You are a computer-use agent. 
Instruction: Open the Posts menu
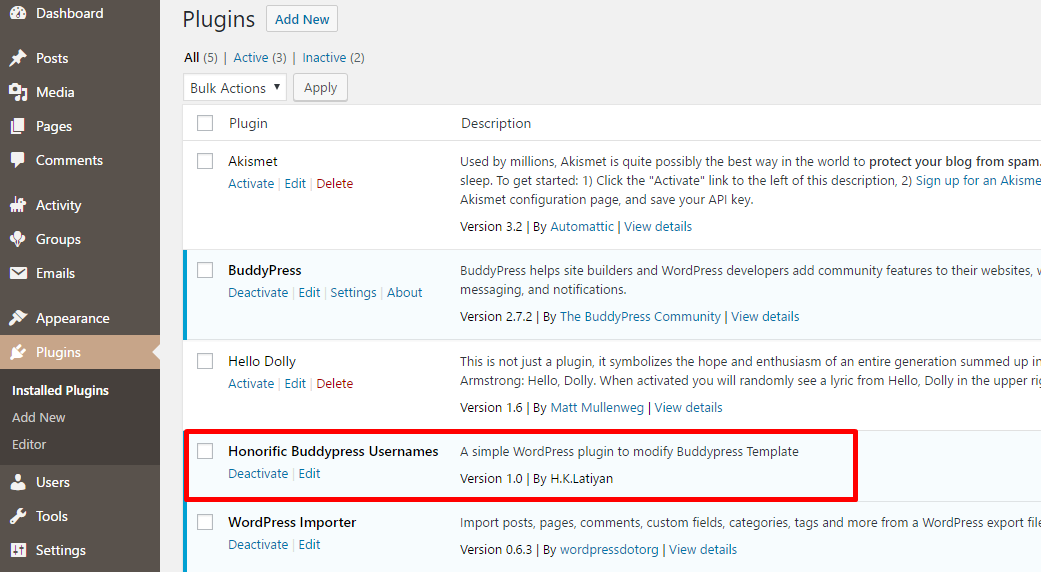click(x=52, y=58)
